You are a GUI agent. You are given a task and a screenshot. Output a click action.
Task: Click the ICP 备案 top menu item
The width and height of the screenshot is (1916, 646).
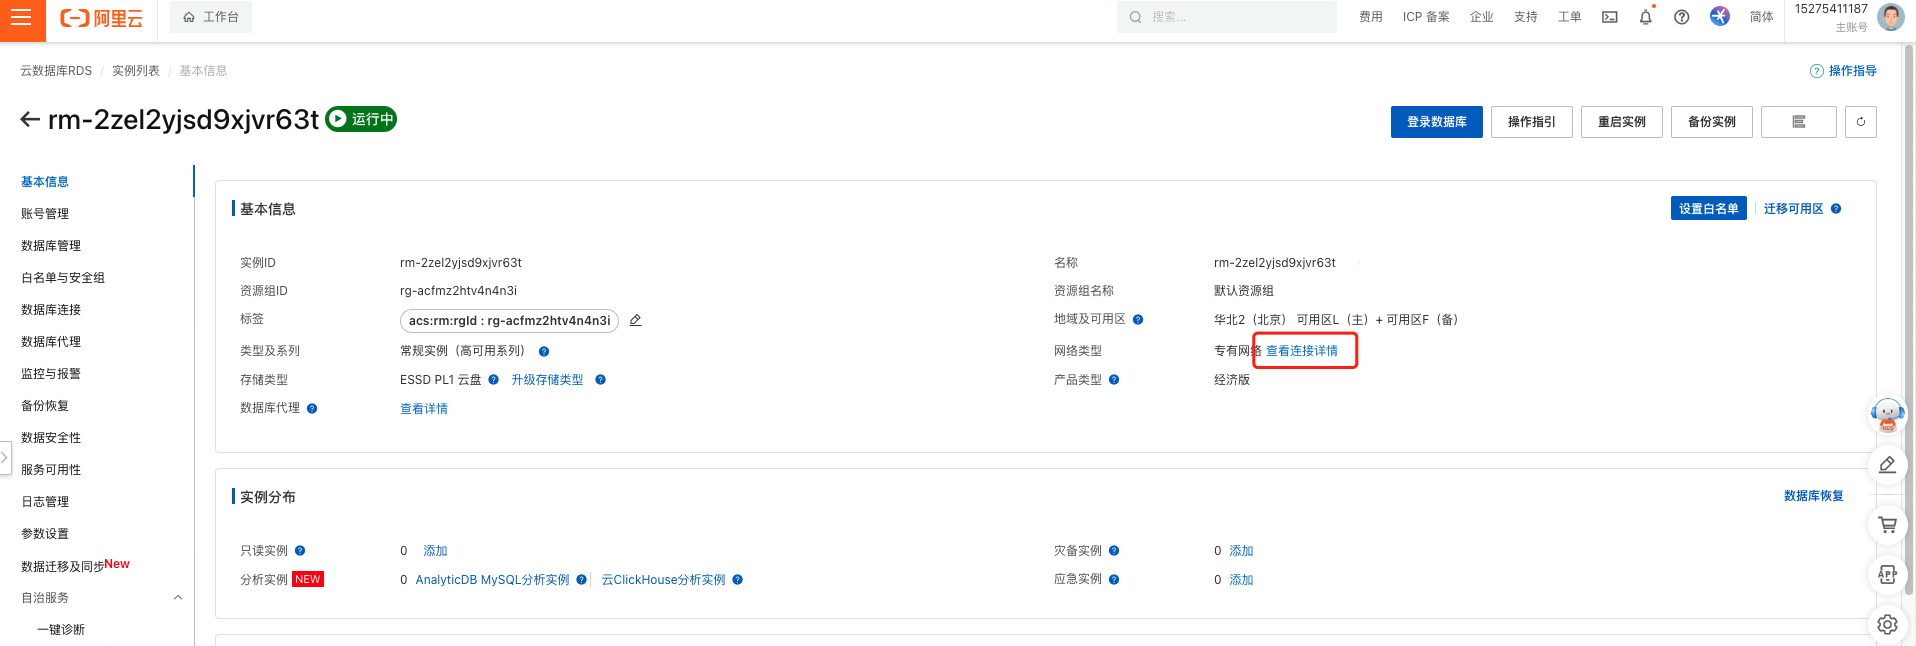1426,17
